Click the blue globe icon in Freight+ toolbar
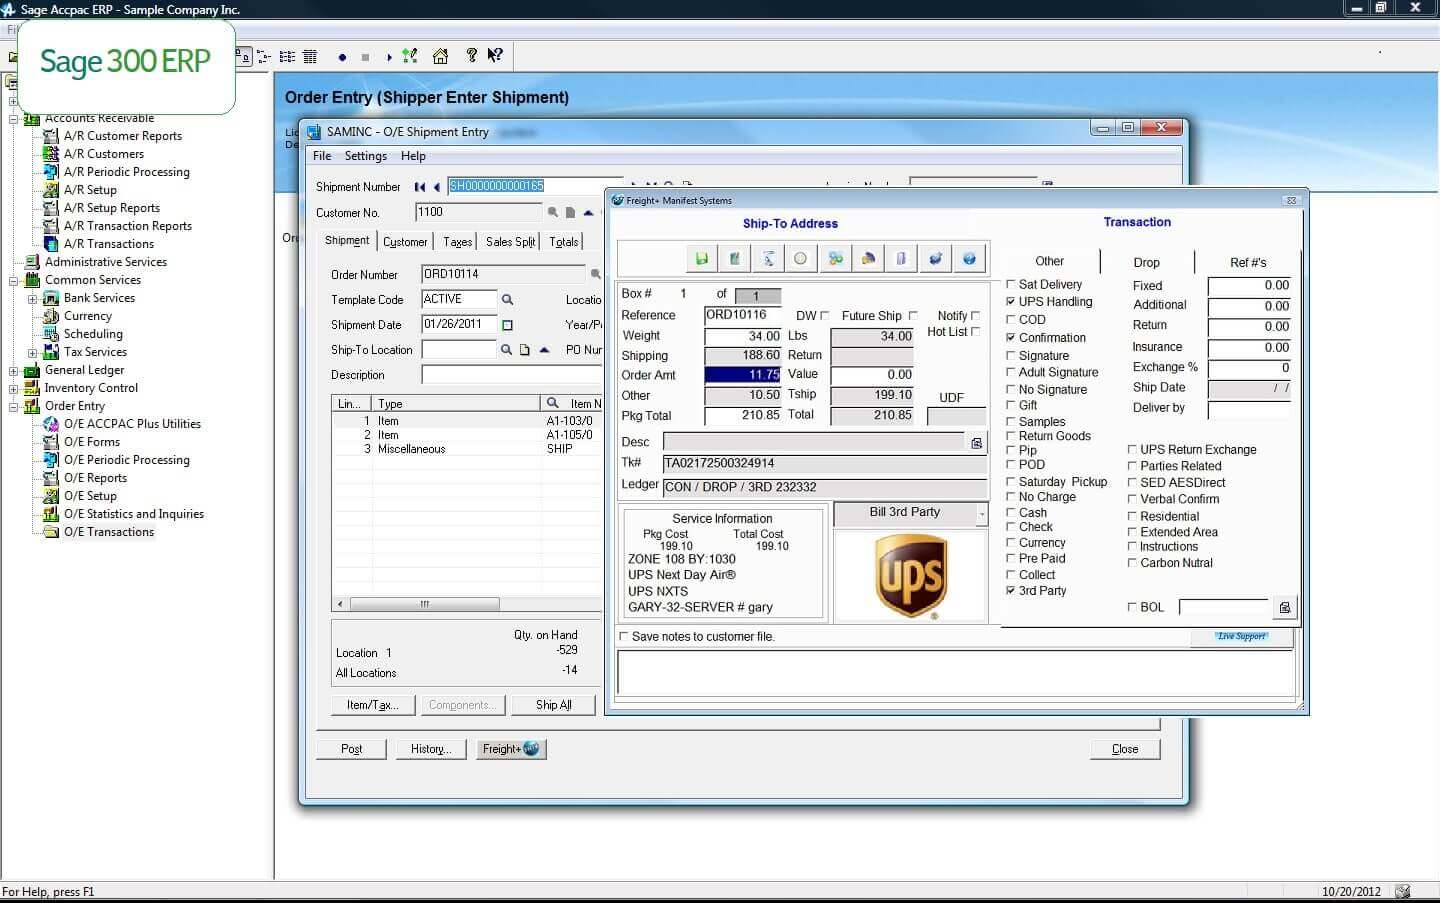This screenshot has width=1440, height=903. (969, 259)
